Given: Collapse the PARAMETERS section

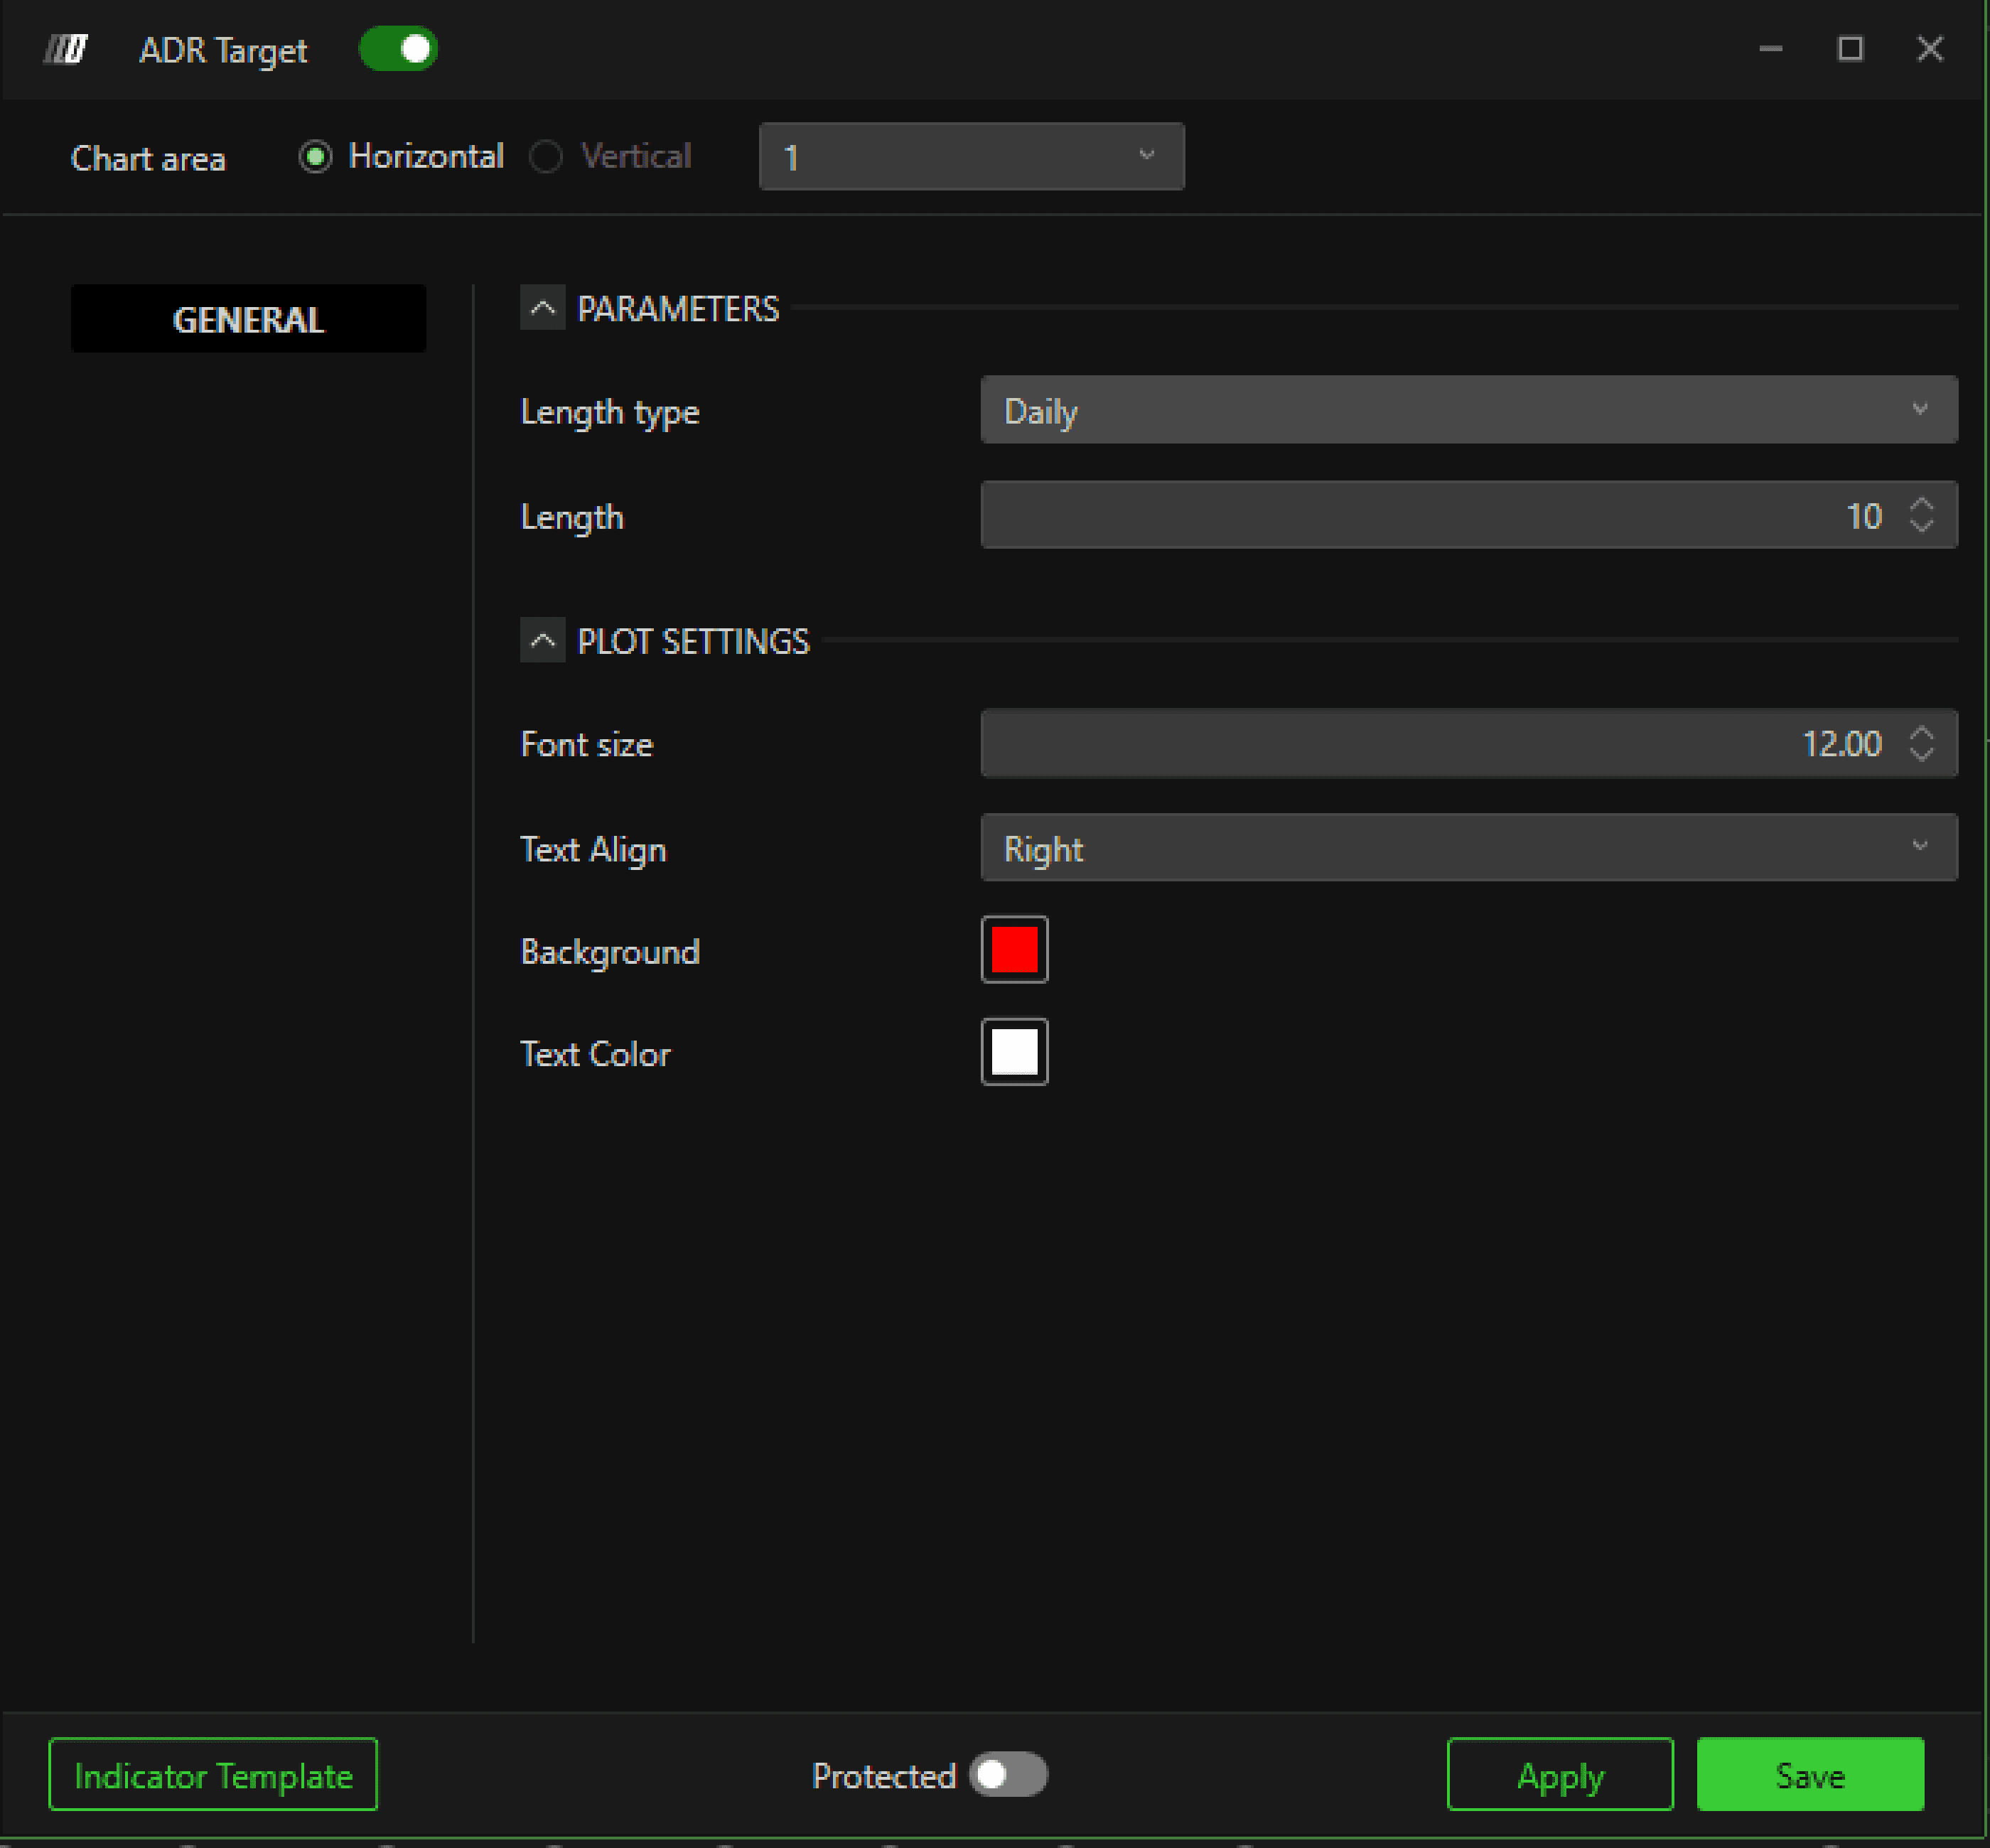Looking at the screenshot, I should [x=542, y=308].
